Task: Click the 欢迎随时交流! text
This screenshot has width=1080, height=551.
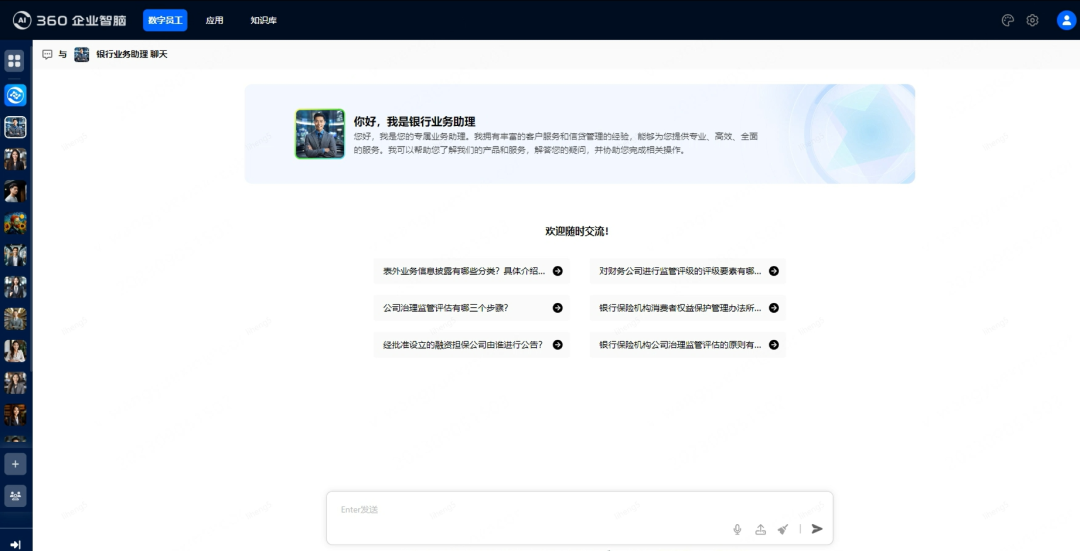Action: [x=577, y=231]
